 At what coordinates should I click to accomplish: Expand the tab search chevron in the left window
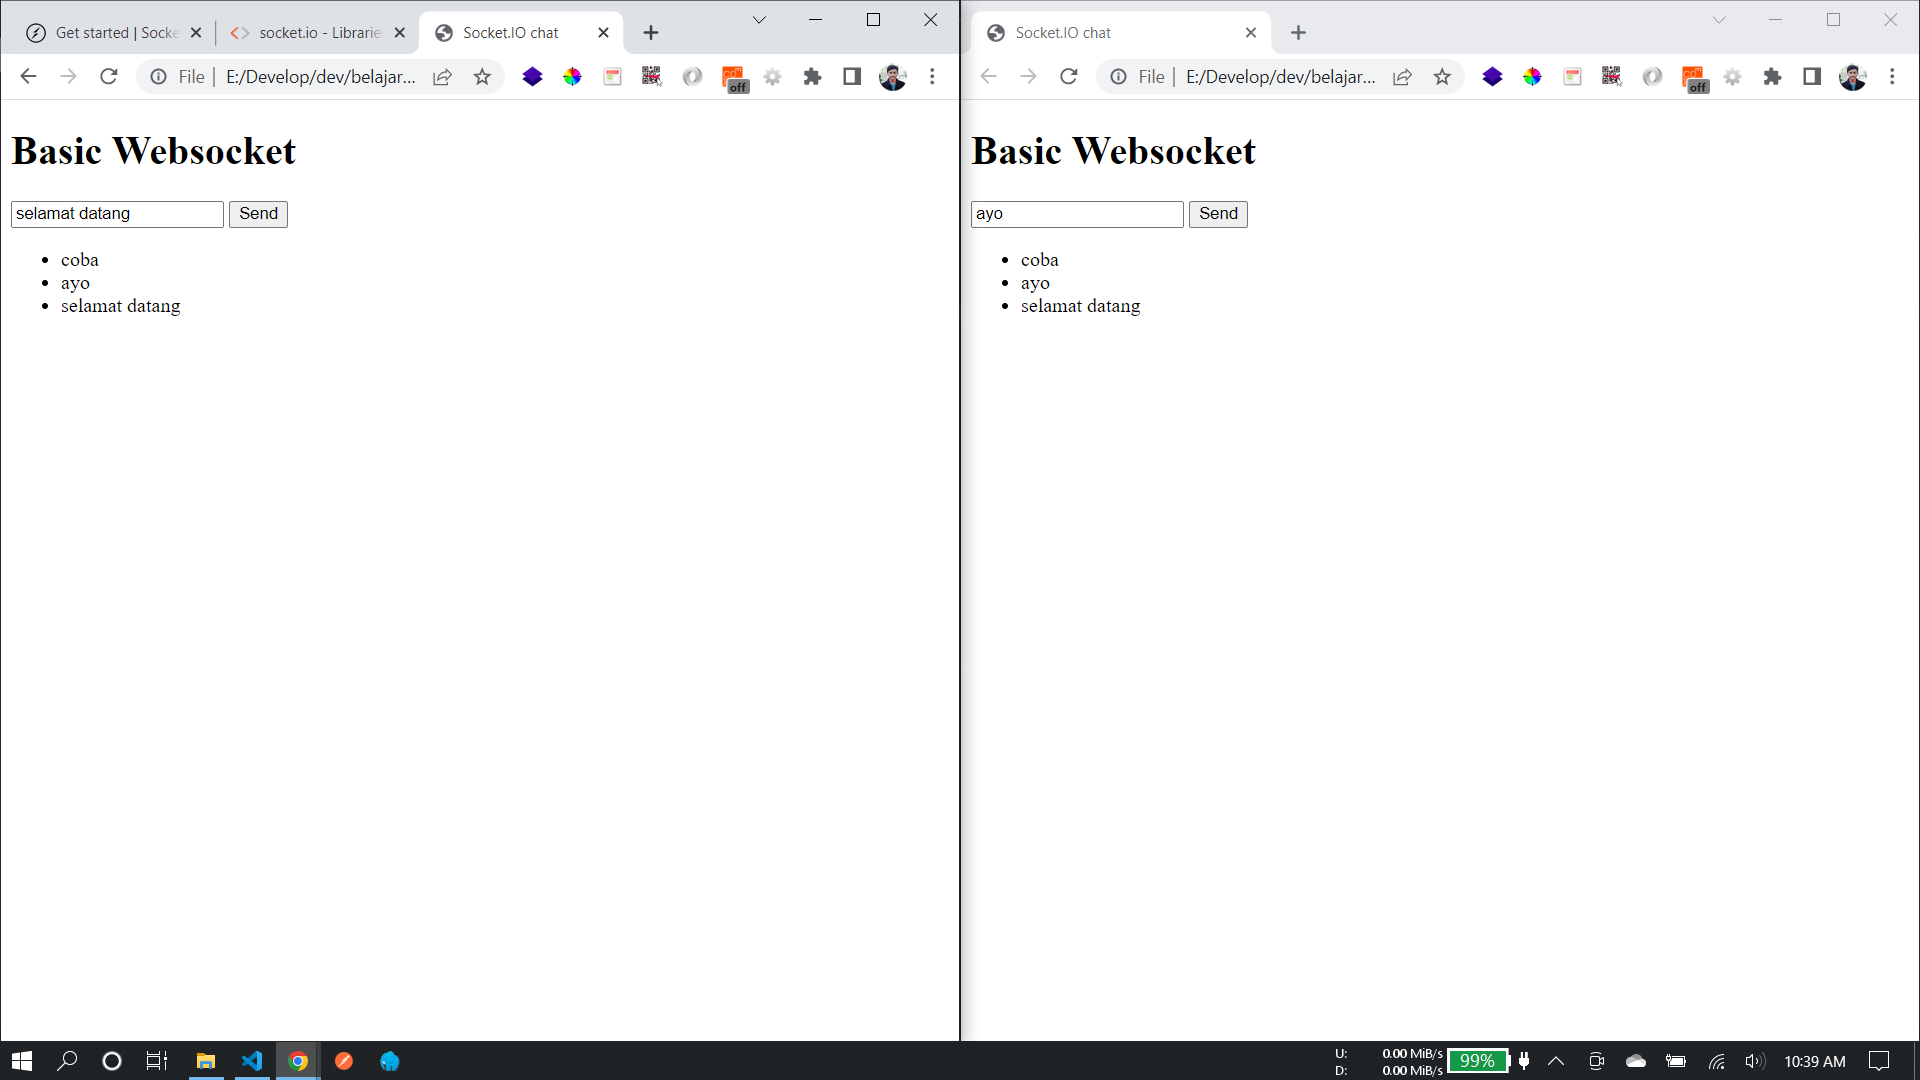(x=759, y=20)
